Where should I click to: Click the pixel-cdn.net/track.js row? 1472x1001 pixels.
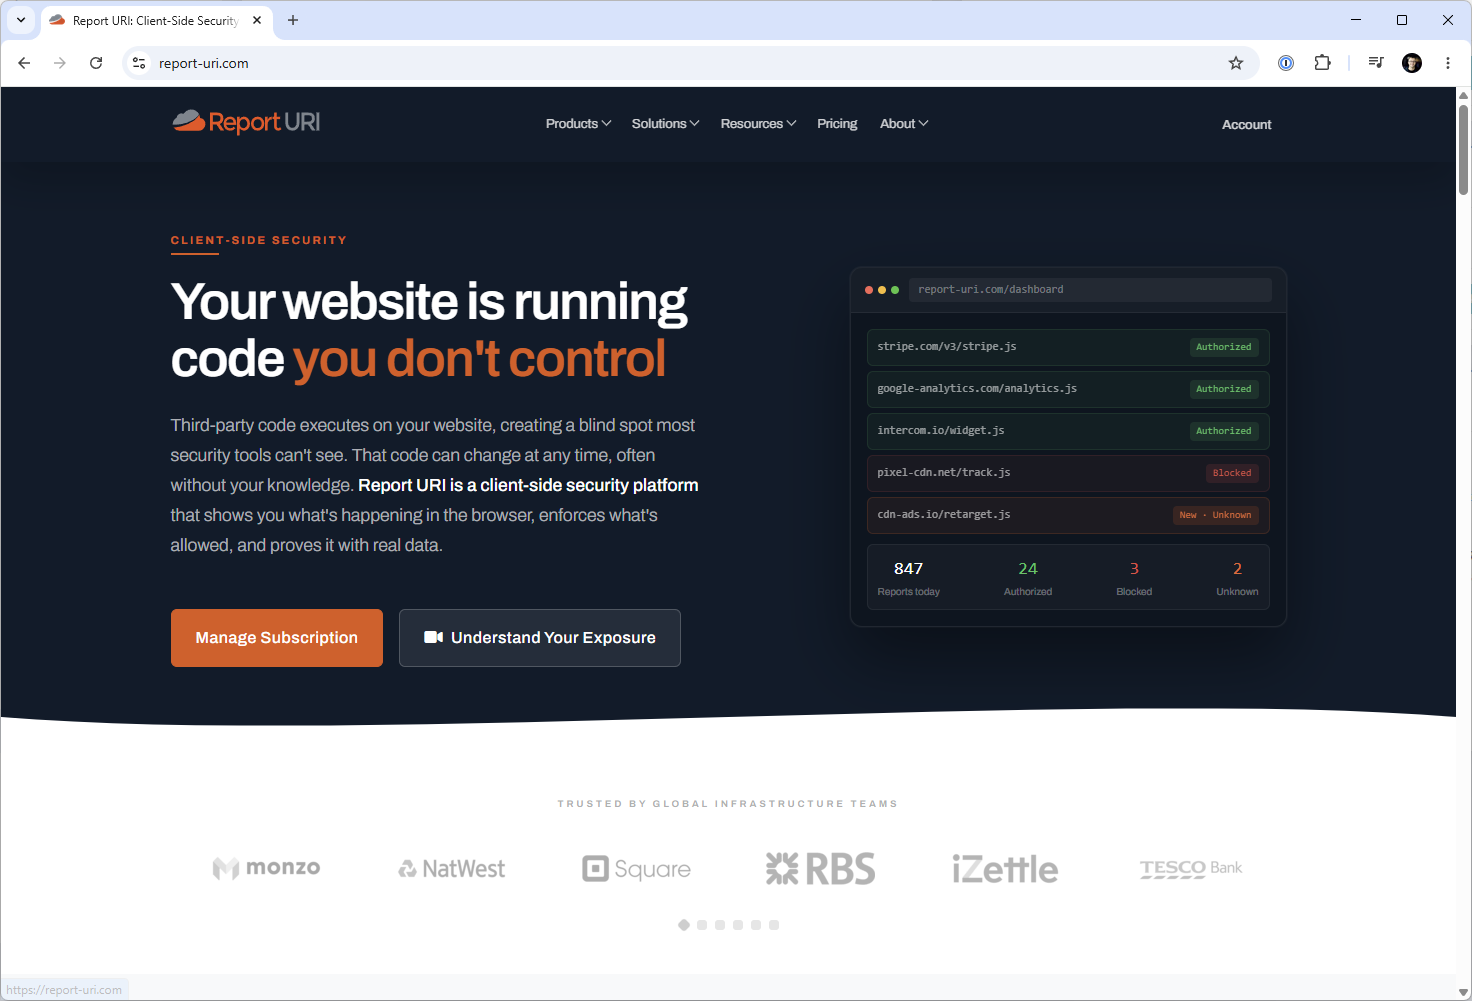coord(1068,473)
